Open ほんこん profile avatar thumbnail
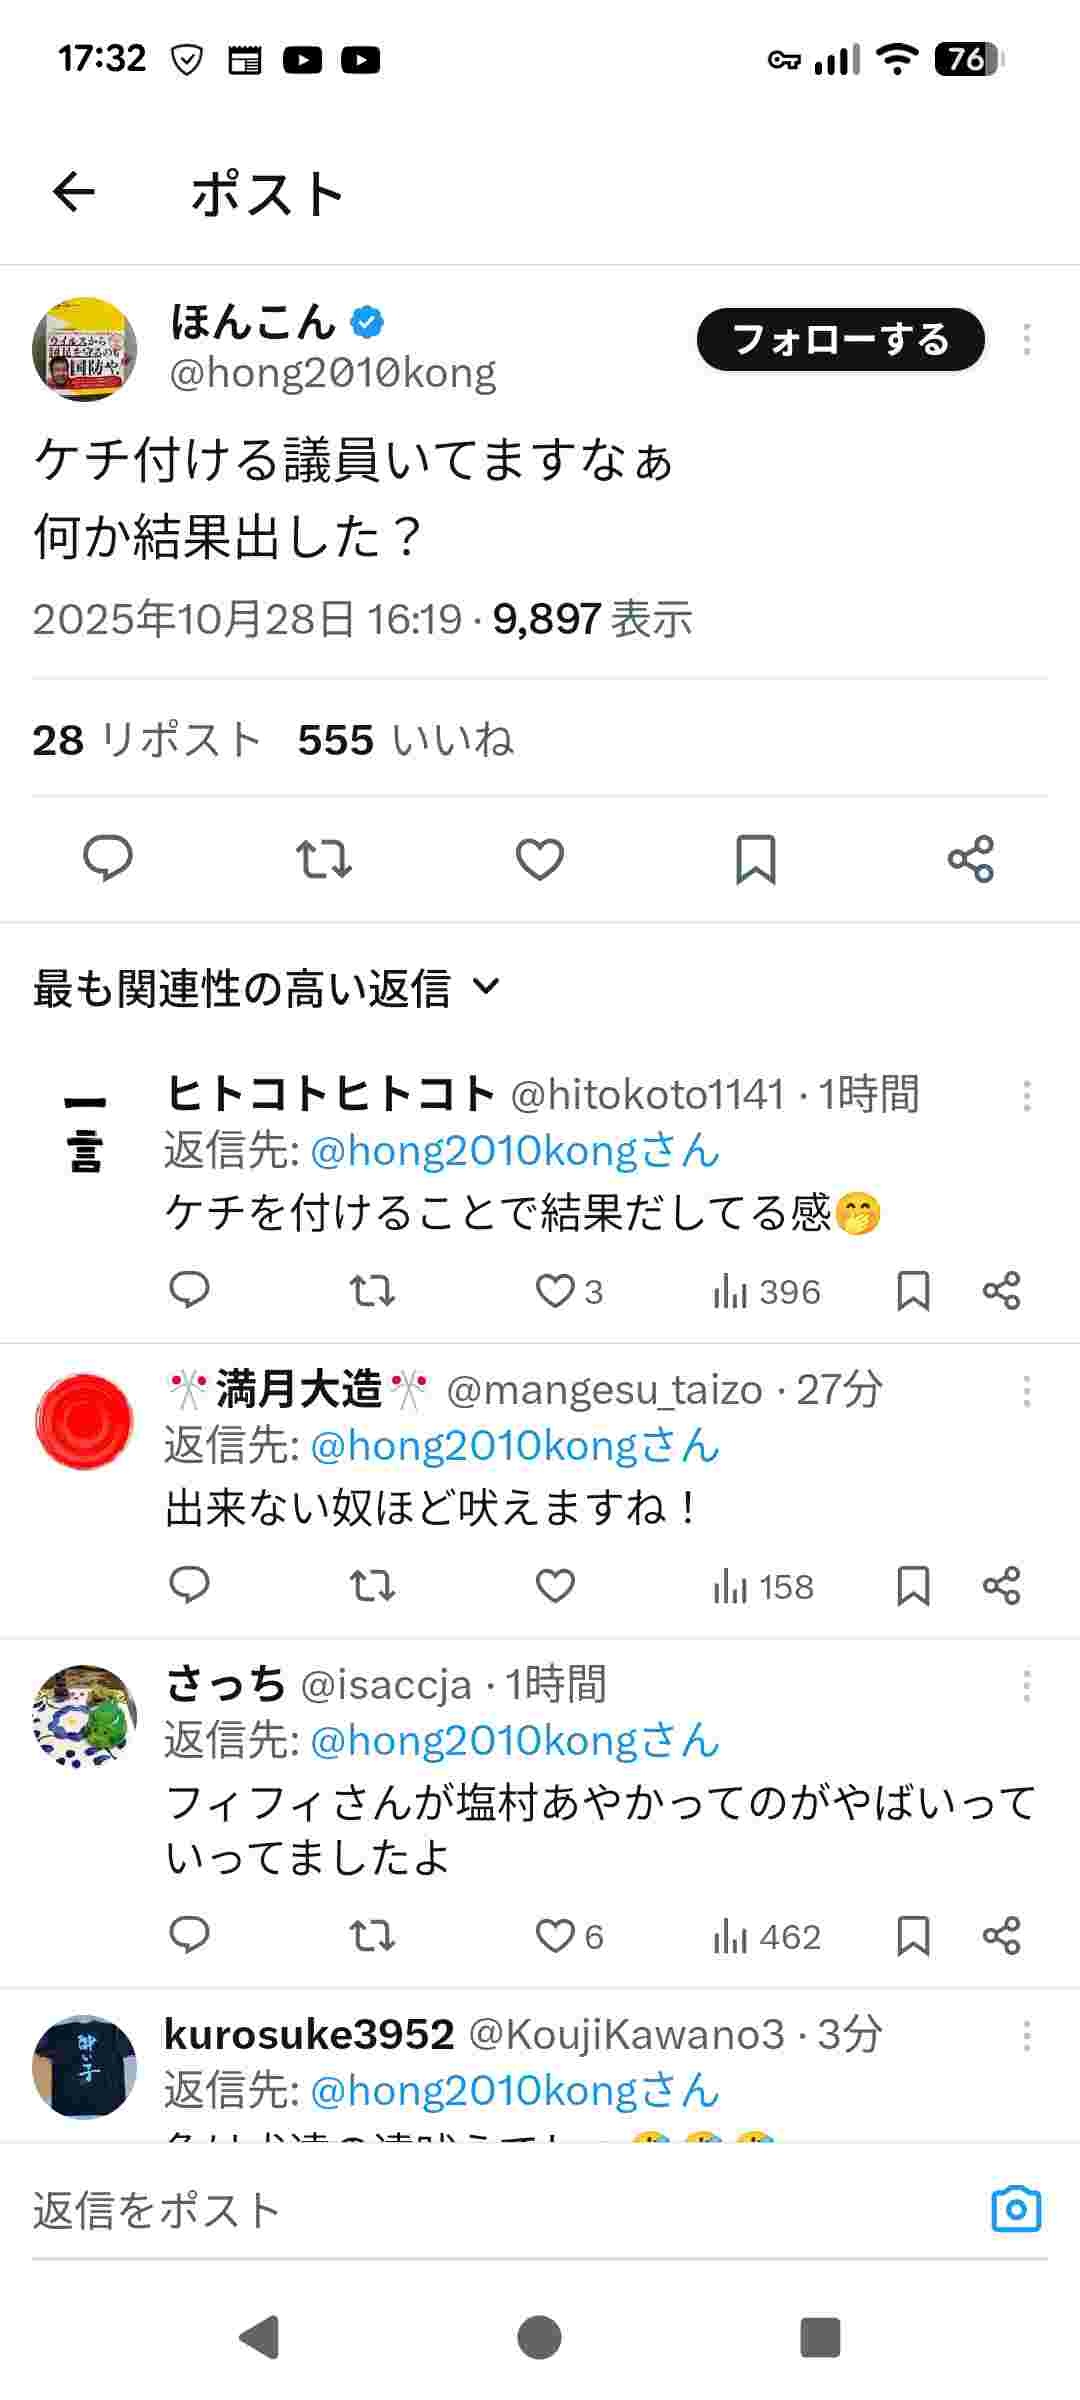The height and width of the screenshot is (2400, 1080). 85,349
